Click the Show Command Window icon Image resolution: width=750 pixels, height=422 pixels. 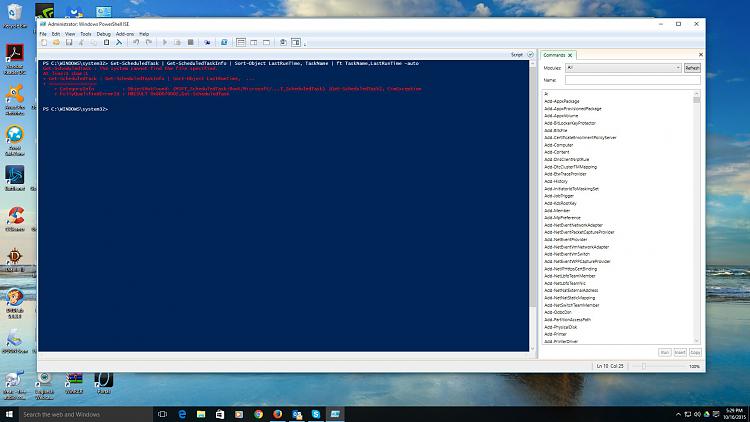[x=283, y=43]
